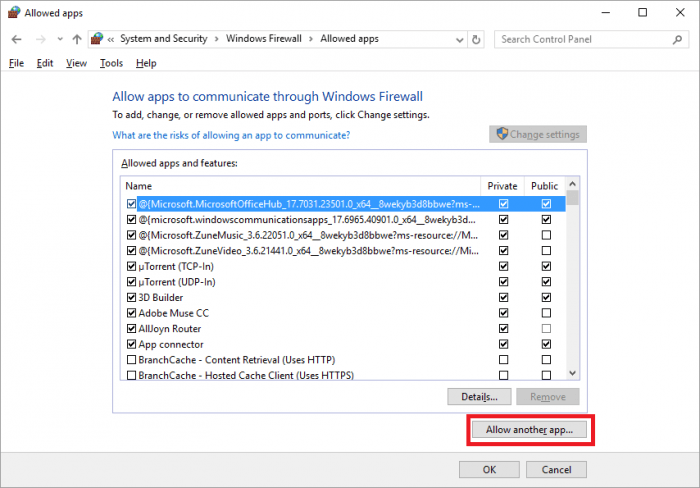700x488 pixels.
Task: Toggle the MicrosoftOfficeHub name checkbox
Action: tap(131, 204)
